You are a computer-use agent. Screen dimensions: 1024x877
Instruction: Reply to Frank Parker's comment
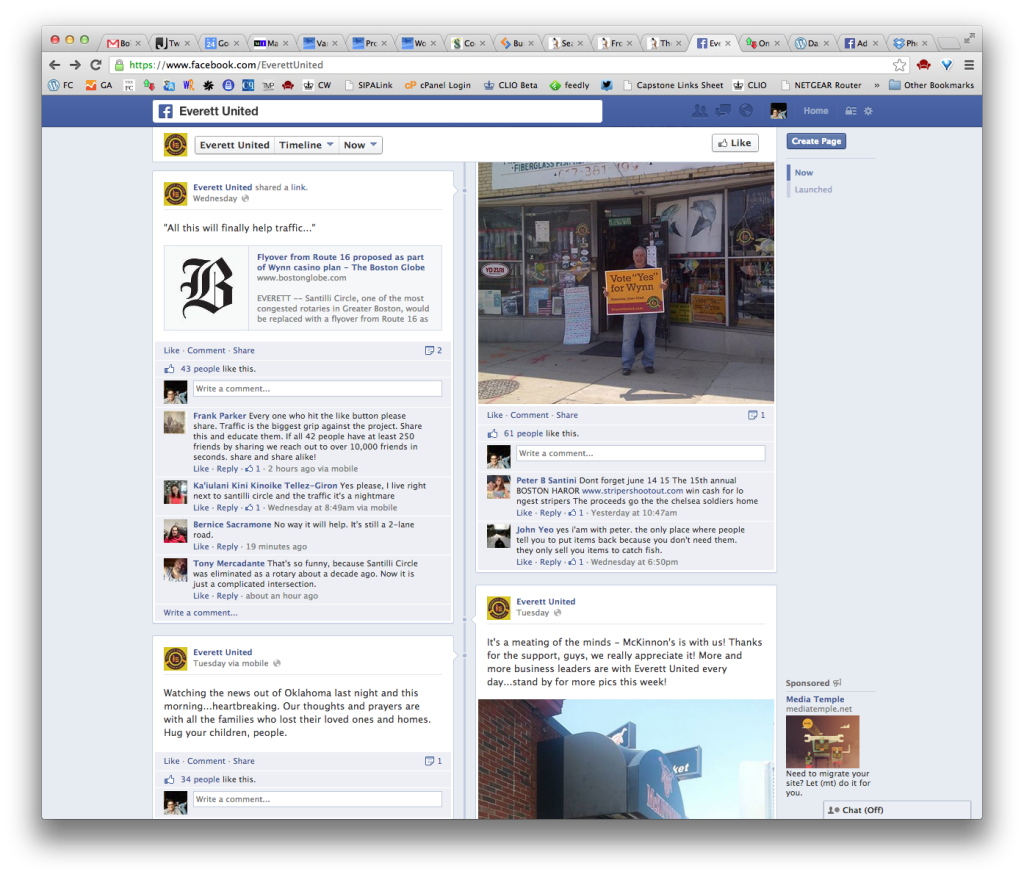227,469
